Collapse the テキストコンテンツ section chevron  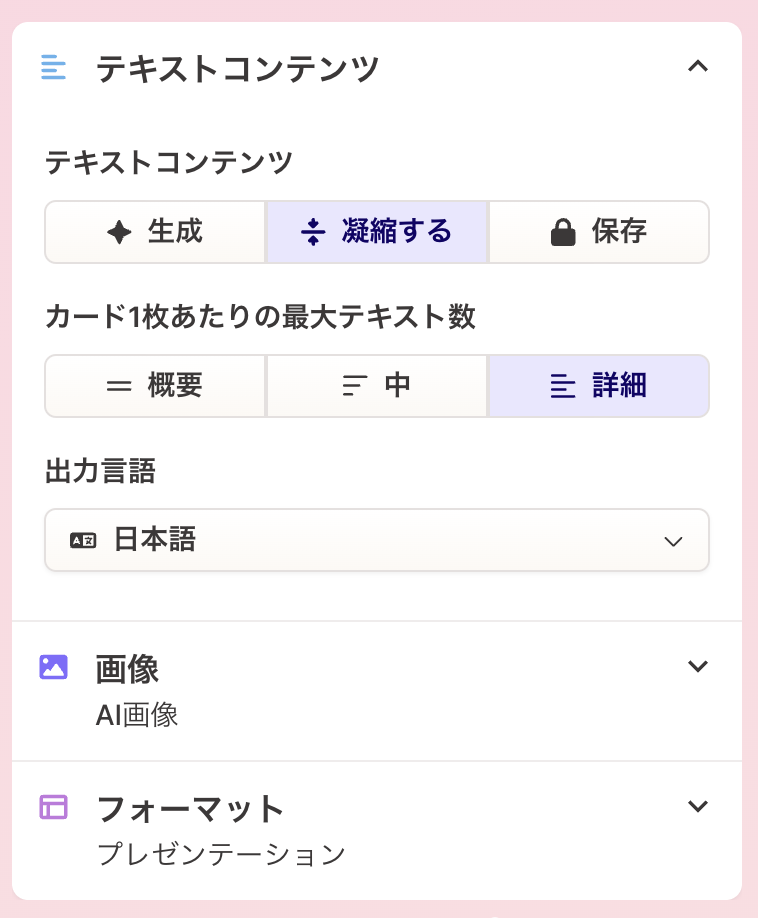pyautogui.click(x=698, y=67)
